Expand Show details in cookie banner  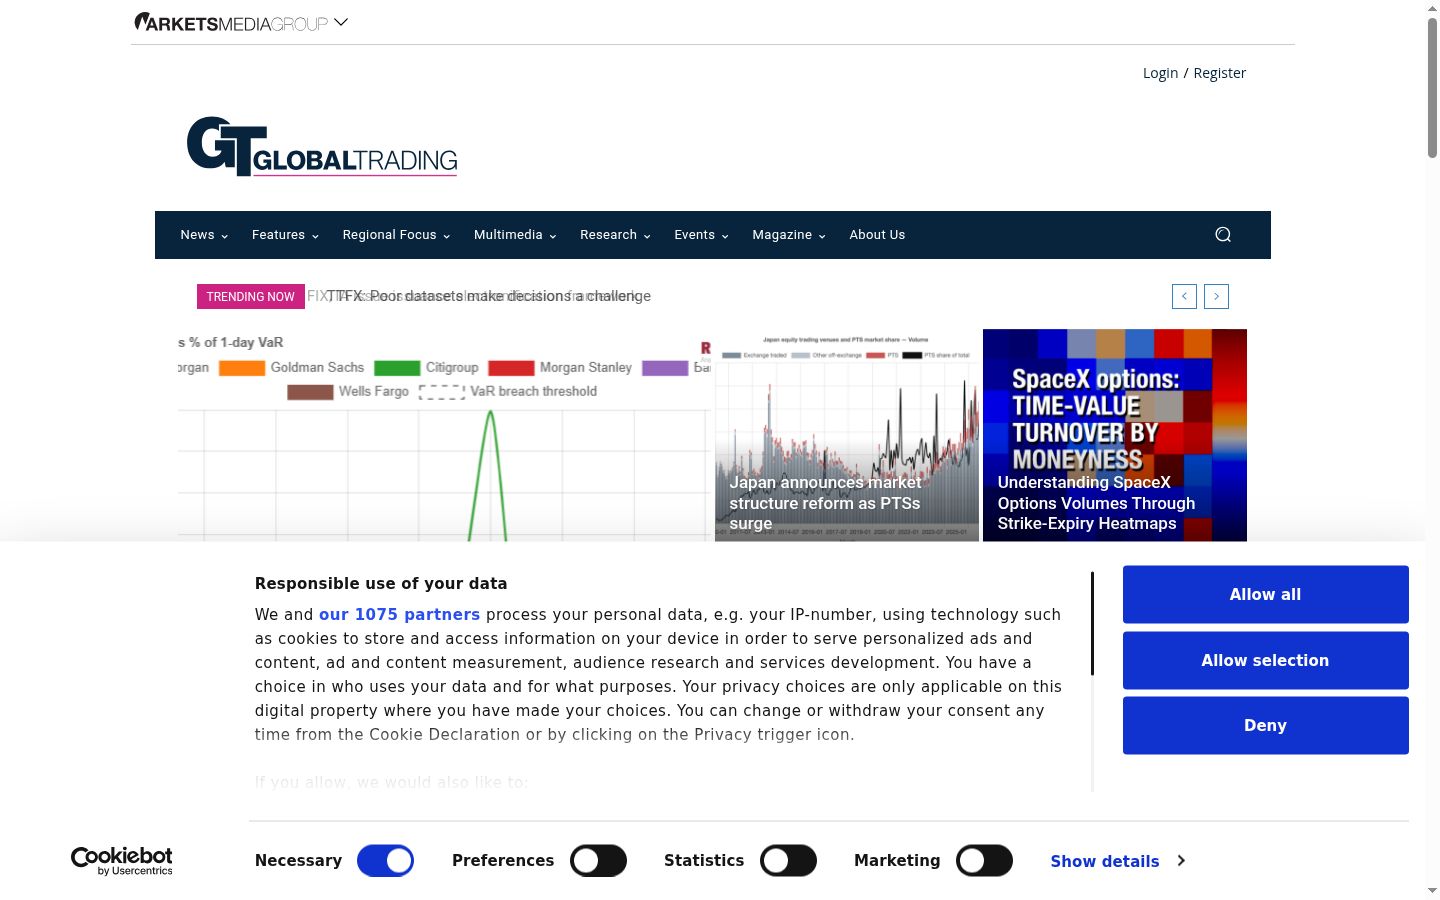pos(1118,861)
